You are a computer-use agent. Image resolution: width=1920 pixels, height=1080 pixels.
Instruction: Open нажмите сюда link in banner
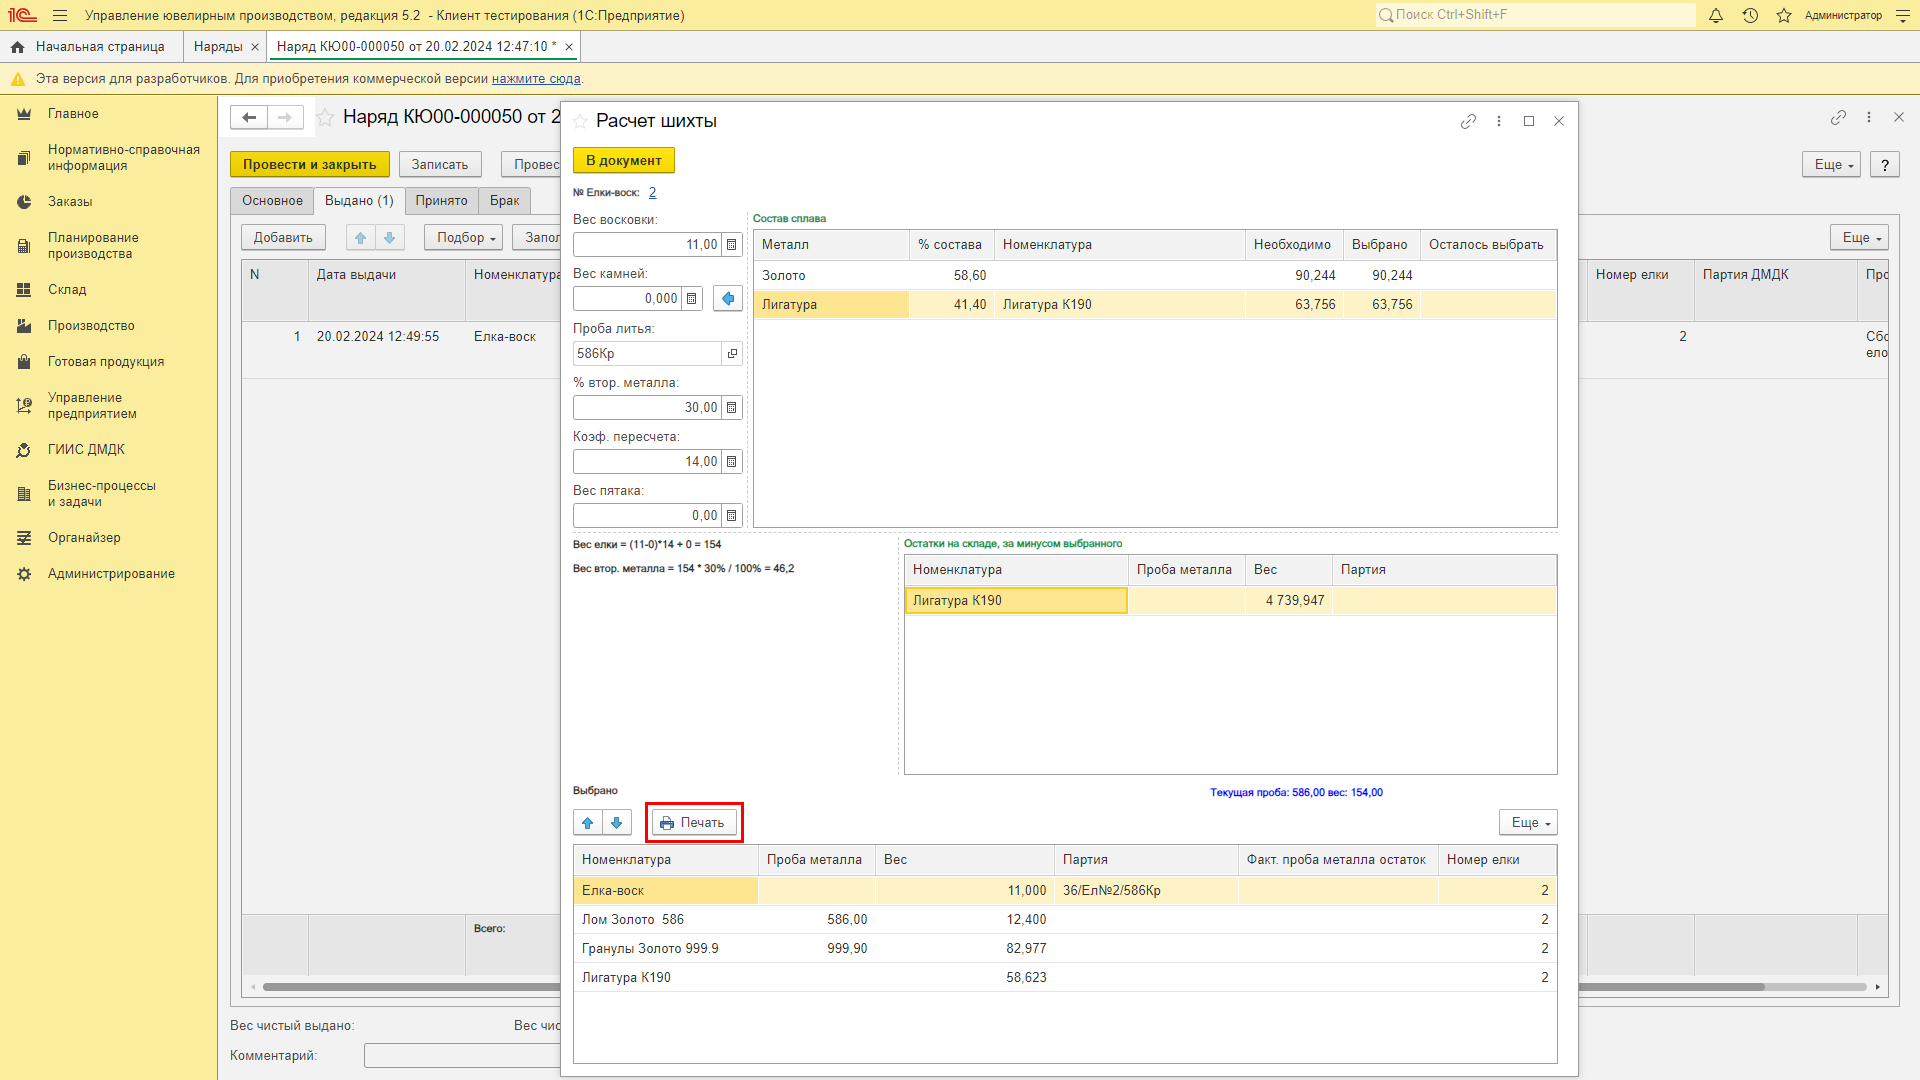click(x=536, y=79)
